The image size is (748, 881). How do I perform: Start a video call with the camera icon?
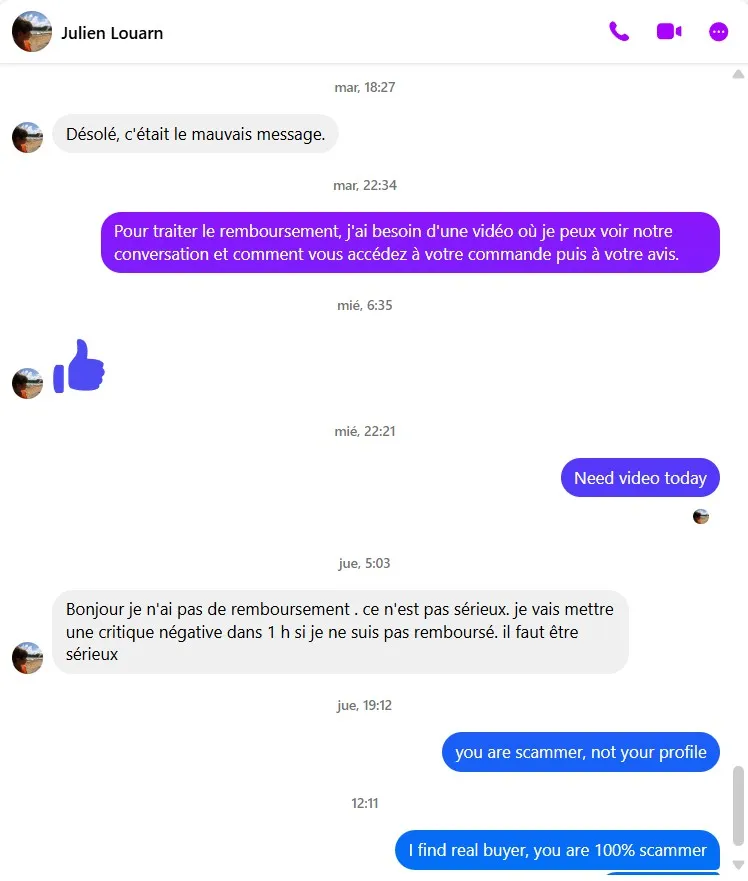click(x=669, y=31)
